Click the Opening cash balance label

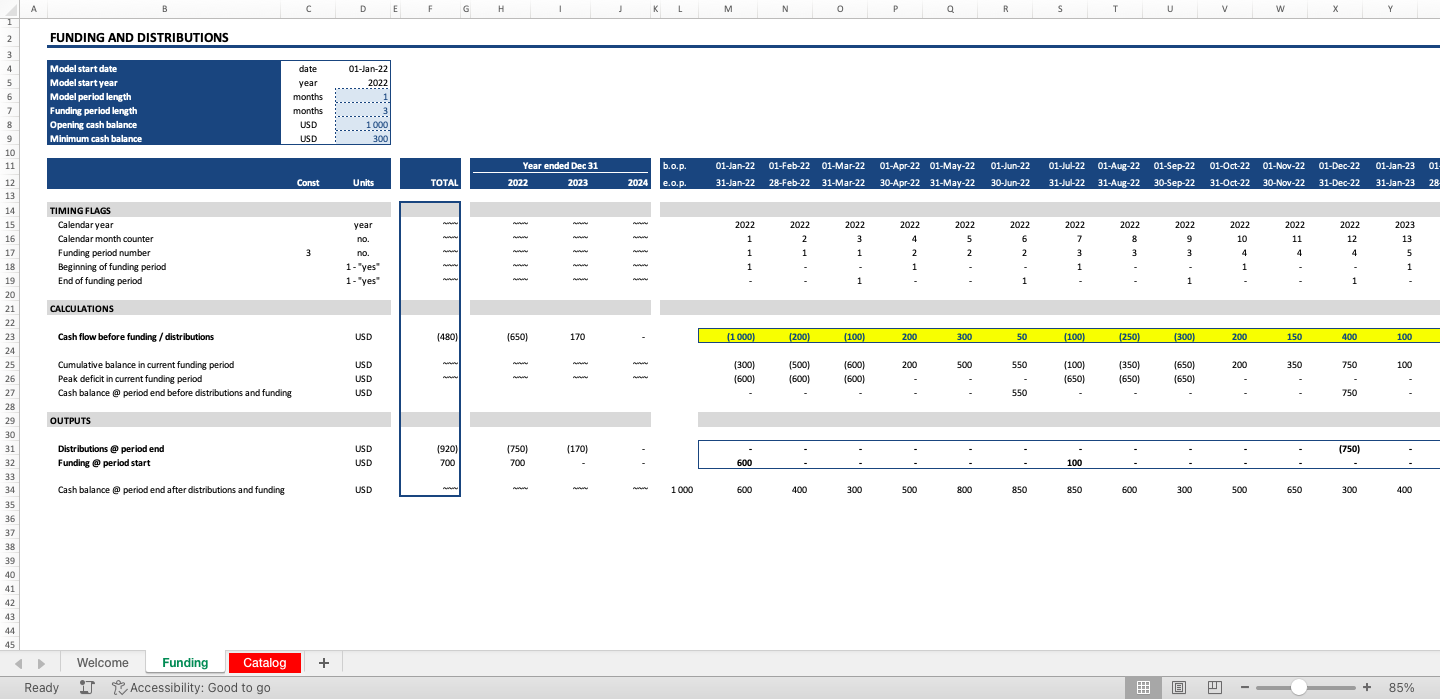click(x=165, y=125)
